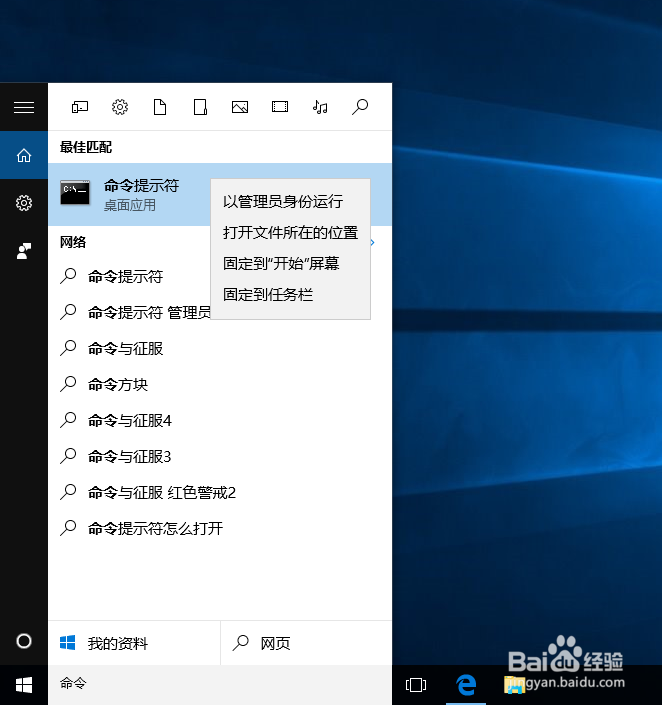Image resolution: width=662 pixels, height=705 pixels.
Task: Open the Windows Start button
Action: coord(24,685)
